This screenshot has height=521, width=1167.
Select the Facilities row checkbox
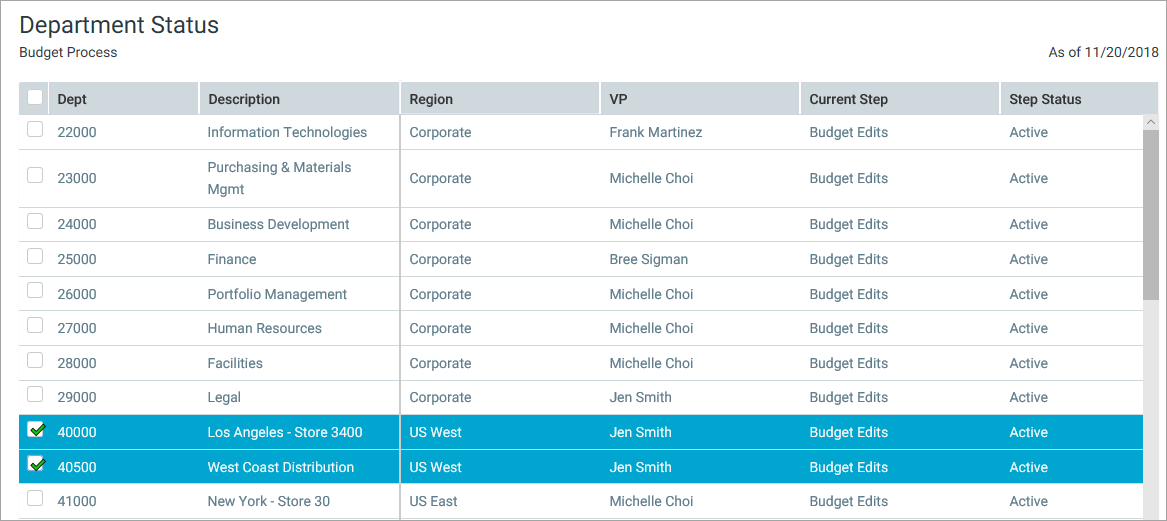point(35,360)
